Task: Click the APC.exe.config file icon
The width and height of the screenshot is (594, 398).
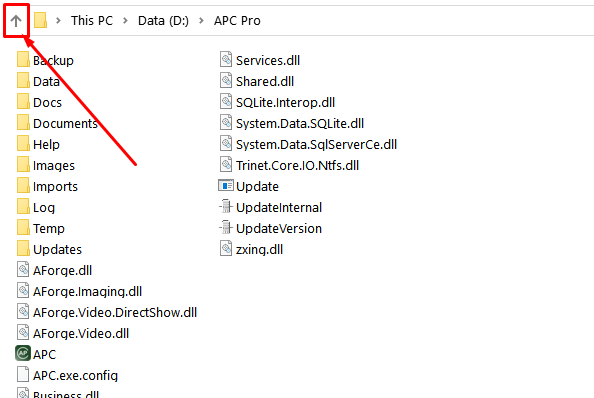Action: [x=23, y=375]
